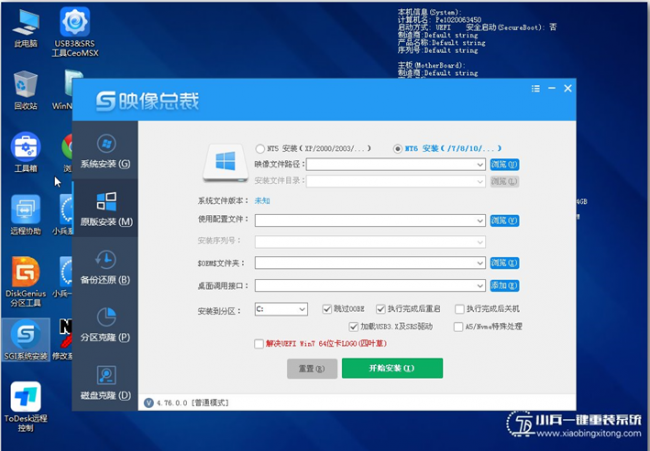The width and height of the screenshot is (650, 451).
Task: Click the 重置 (R) button
Action: [312, 369]
